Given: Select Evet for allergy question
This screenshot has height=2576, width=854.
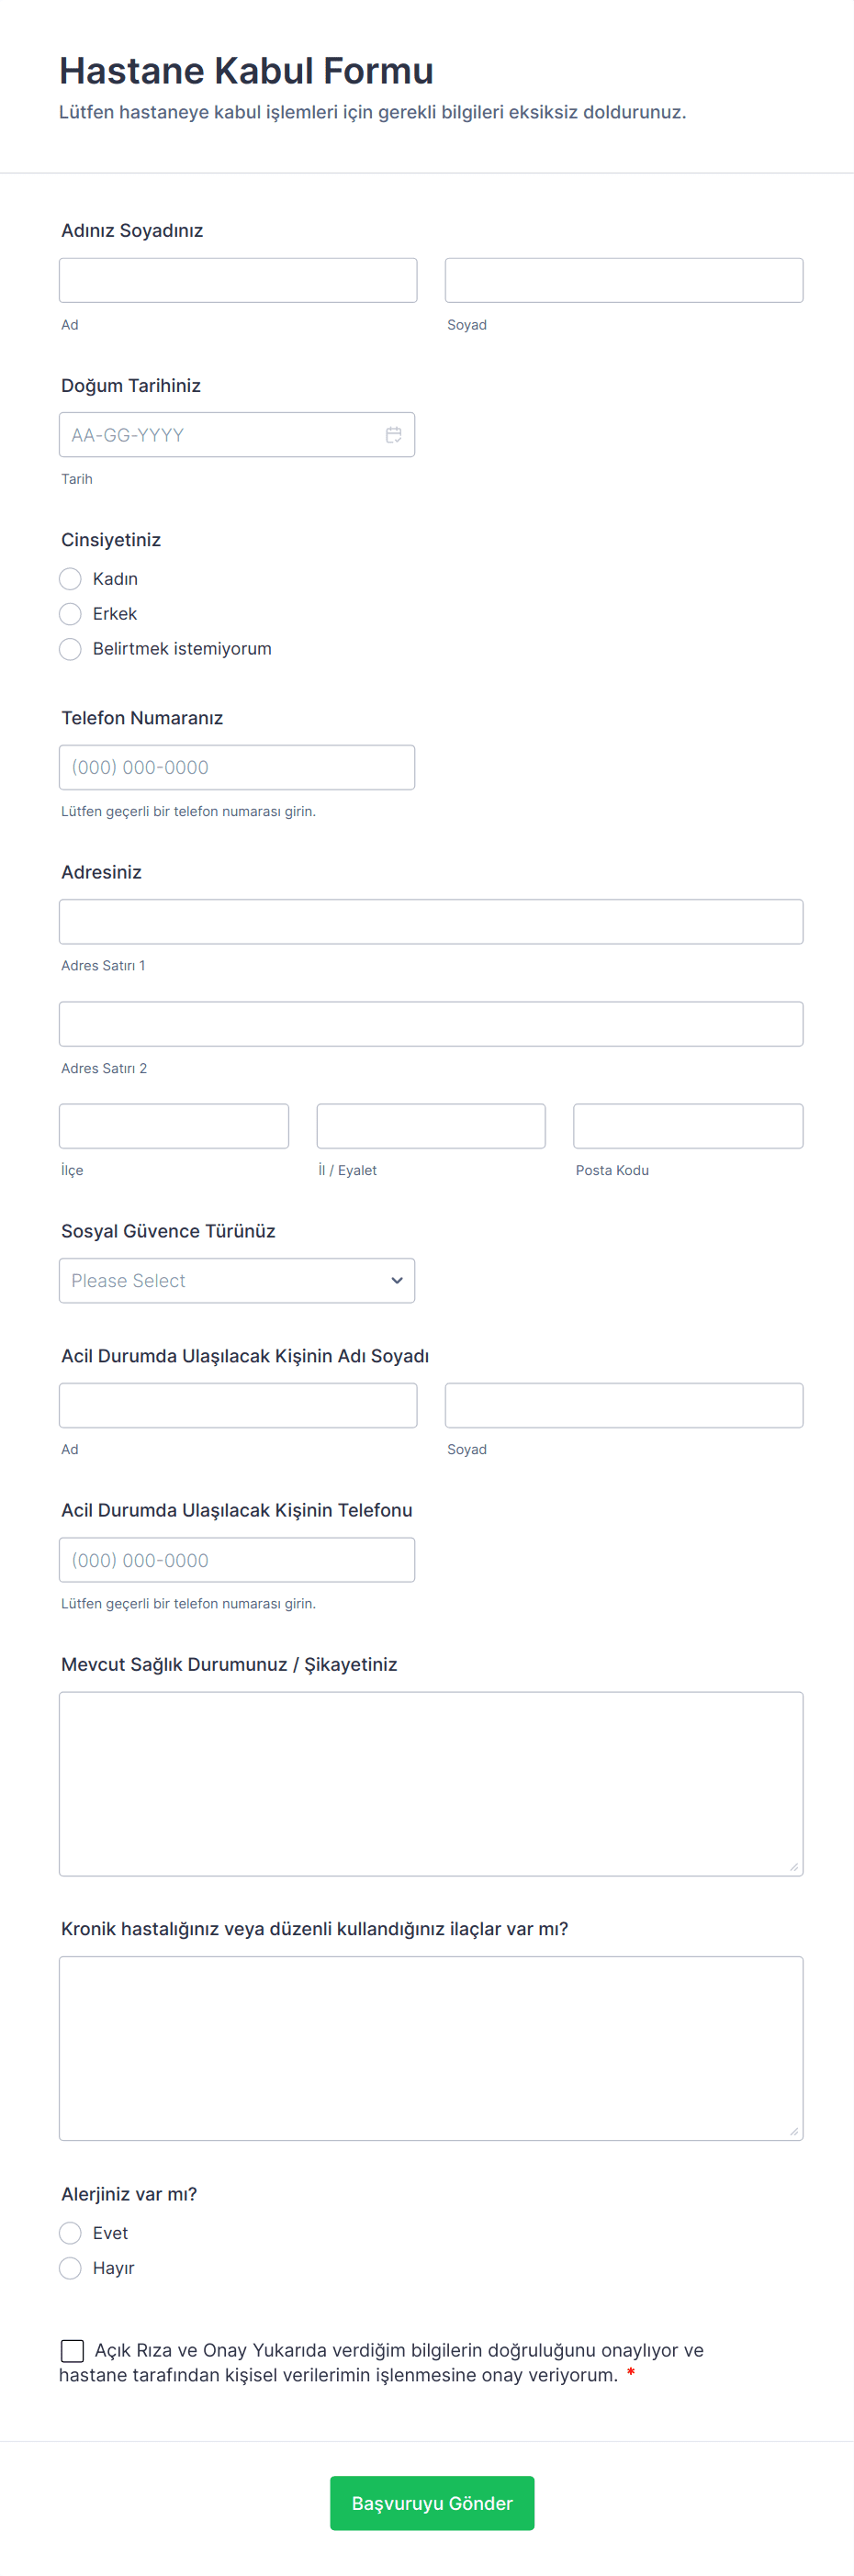Looking at the screenshot, I should pos(70,2233).
